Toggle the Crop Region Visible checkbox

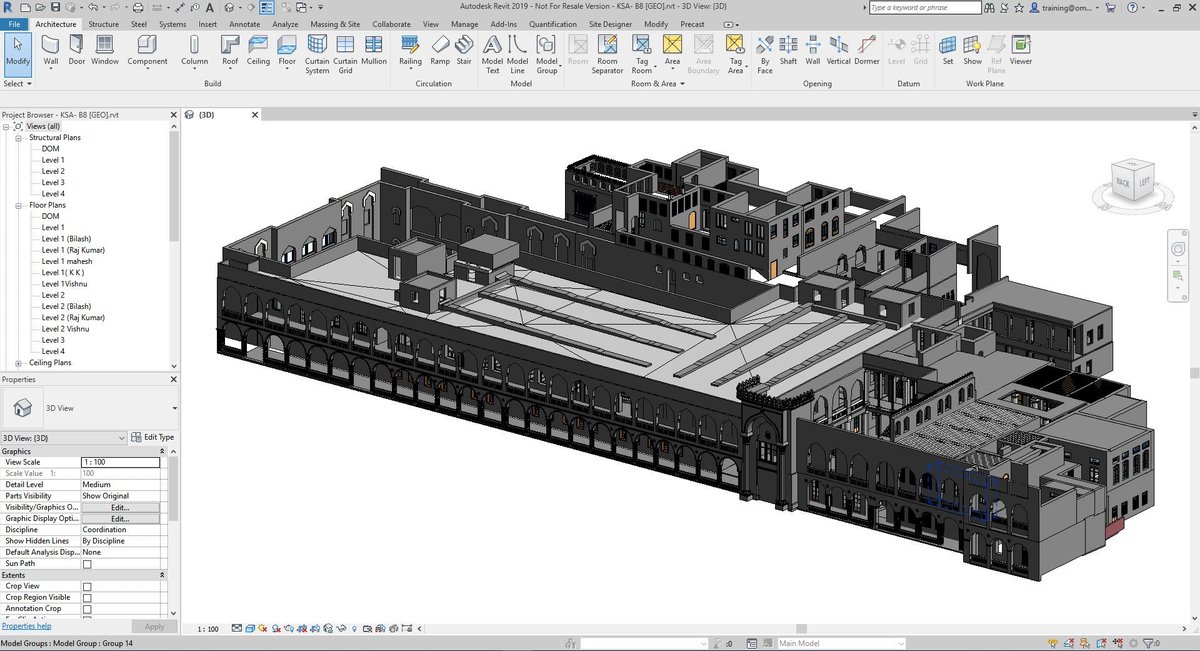87,597
